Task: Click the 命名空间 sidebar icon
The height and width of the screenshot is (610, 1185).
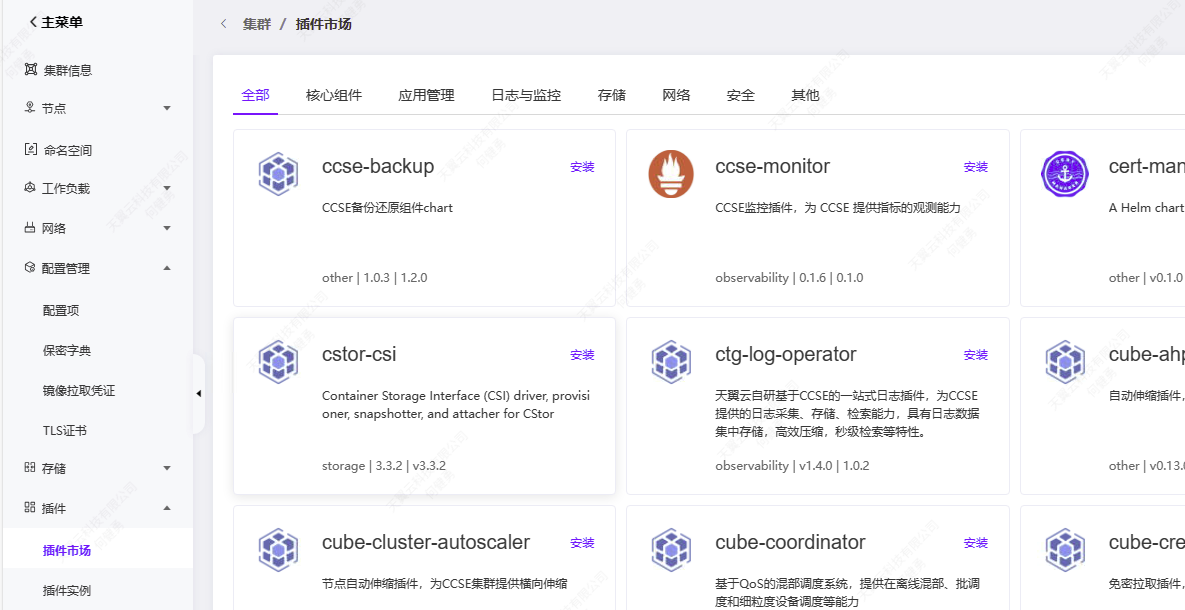Action: click(x=30, y=150)
